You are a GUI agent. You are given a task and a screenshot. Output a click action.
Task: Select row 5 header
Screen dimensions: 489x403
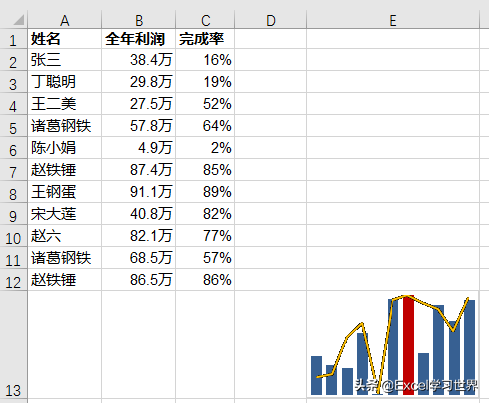click(13, 127)
